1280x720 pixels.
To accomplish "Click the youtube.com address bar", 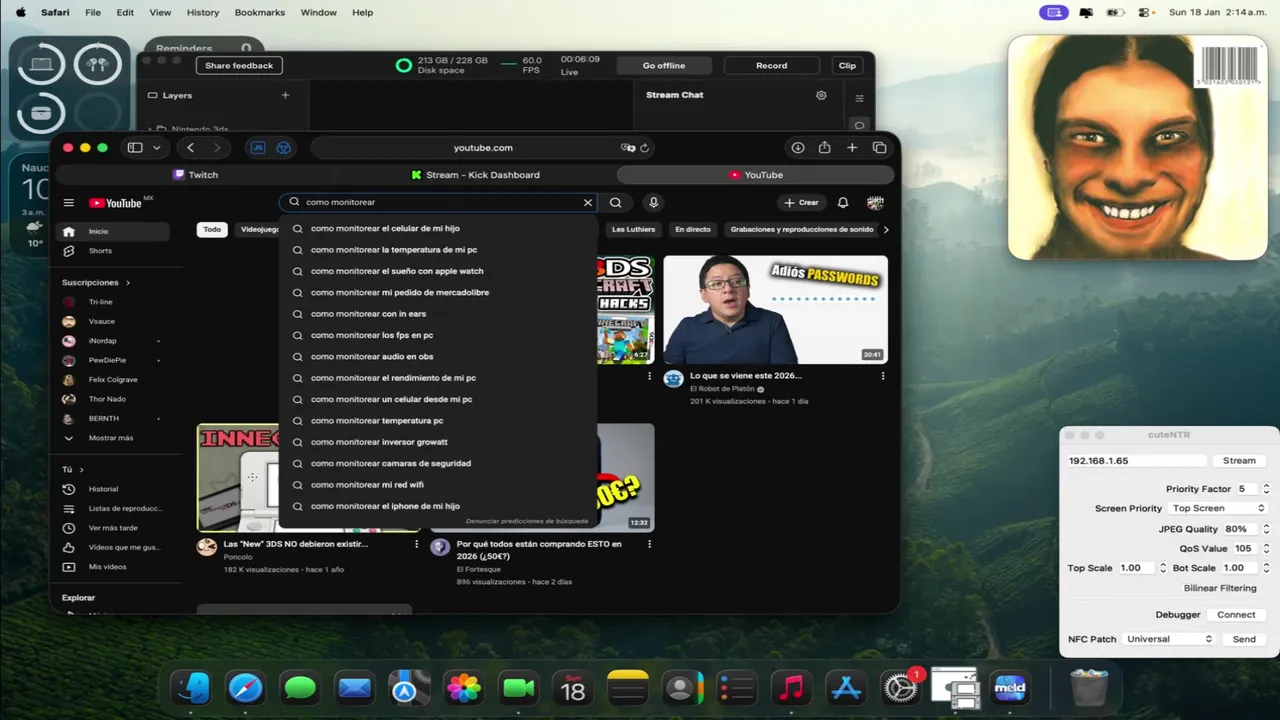I will 483,148.
